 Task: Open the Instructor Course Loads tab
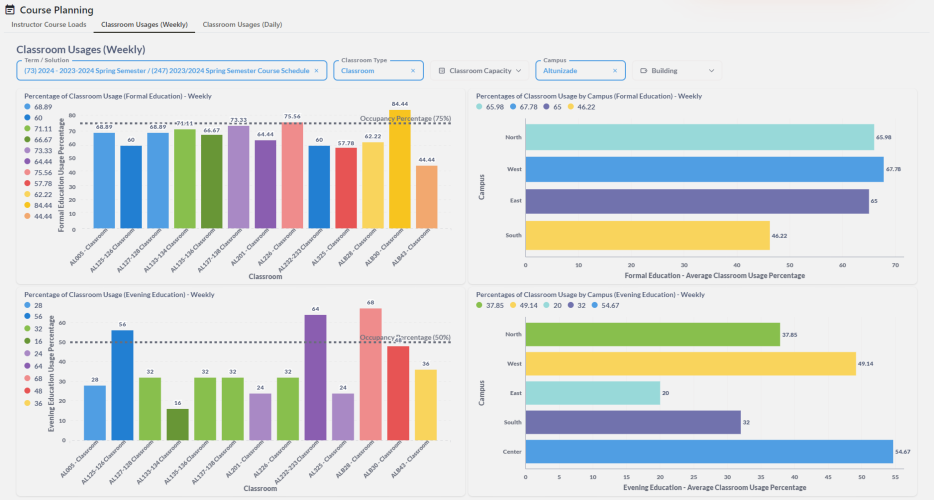[x=49, y=24]
